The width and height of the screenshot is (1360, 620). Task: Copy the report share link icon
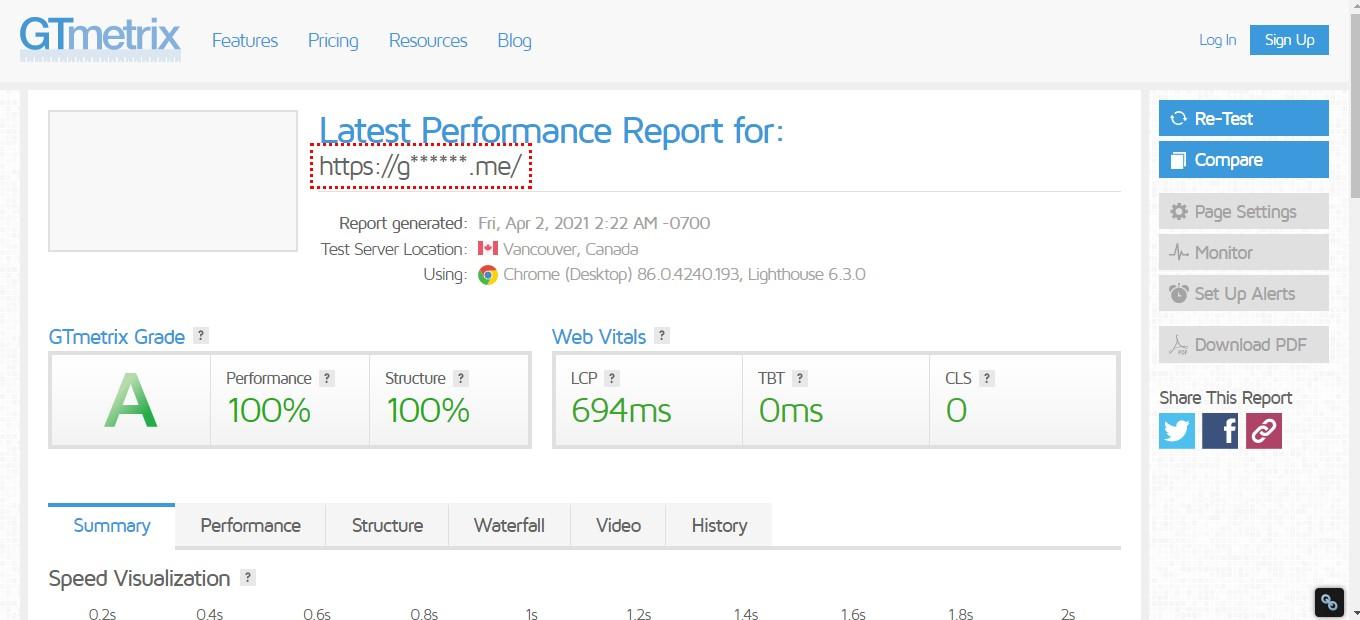tap(1263, 430)
